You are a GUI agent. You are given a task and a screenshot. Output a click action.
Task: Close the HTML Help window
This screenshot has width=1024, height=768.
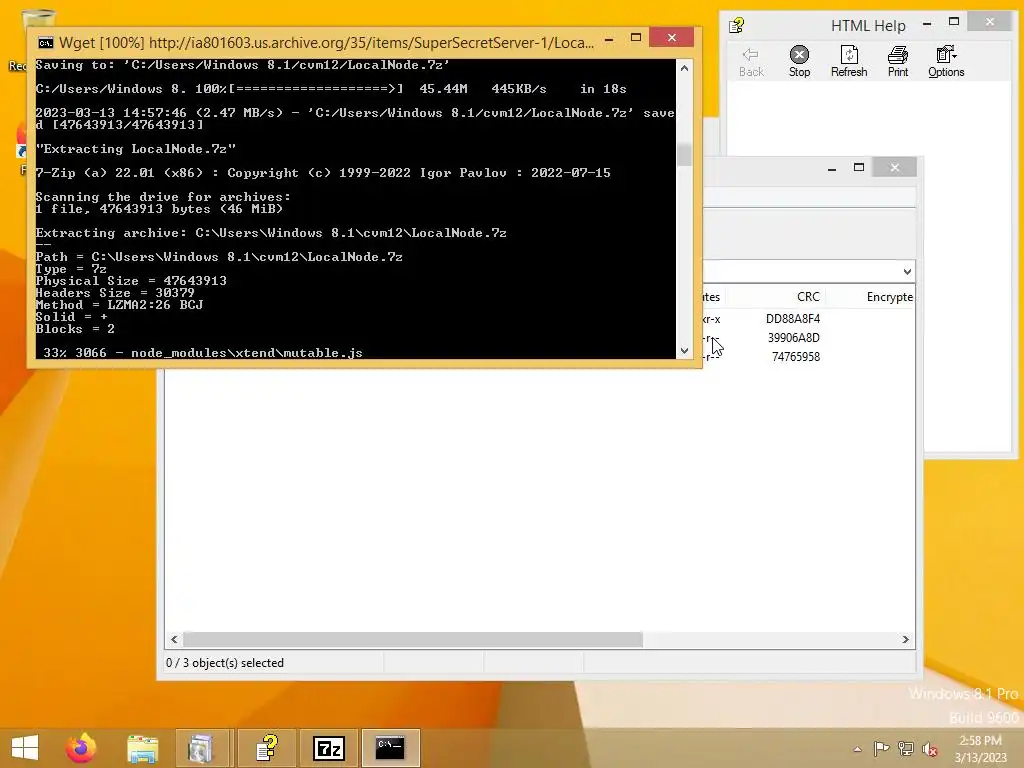(990, 22)
